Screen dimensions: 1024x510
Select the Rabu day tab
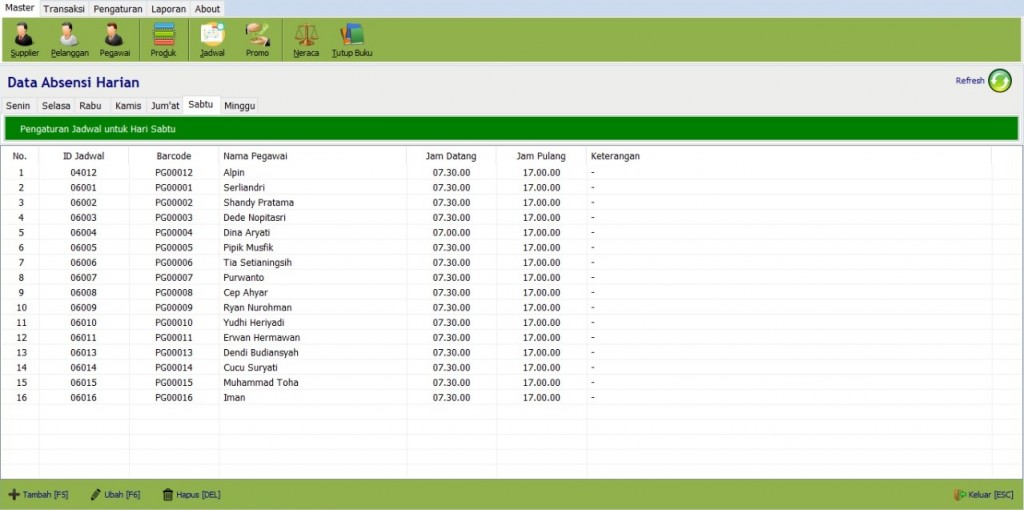tap(91, 106)
